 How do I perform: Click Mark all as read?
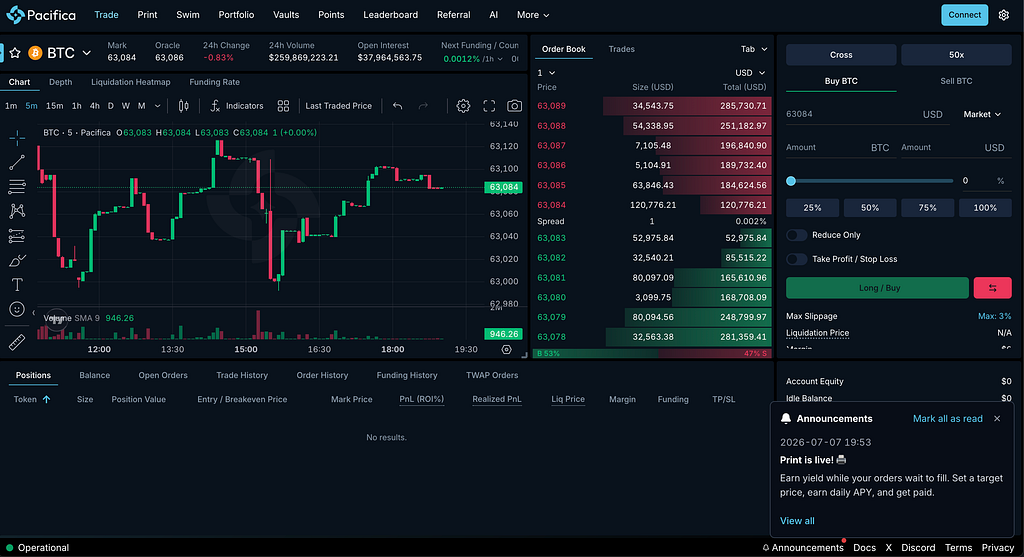[x=948, y=419]
